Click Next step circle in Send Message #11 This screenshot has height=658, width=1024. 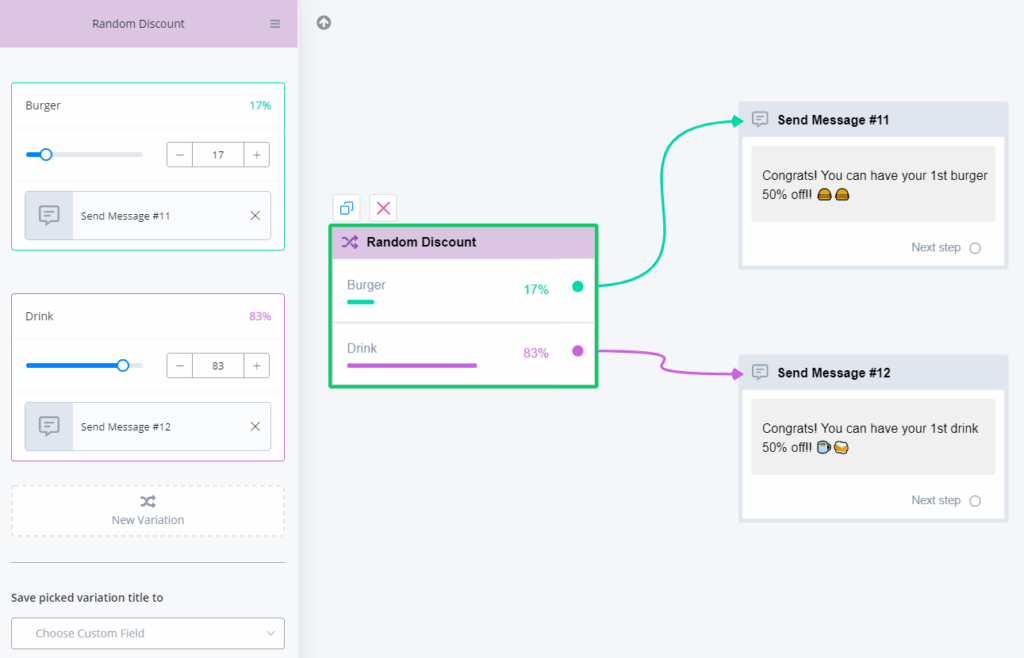point(975,248)
